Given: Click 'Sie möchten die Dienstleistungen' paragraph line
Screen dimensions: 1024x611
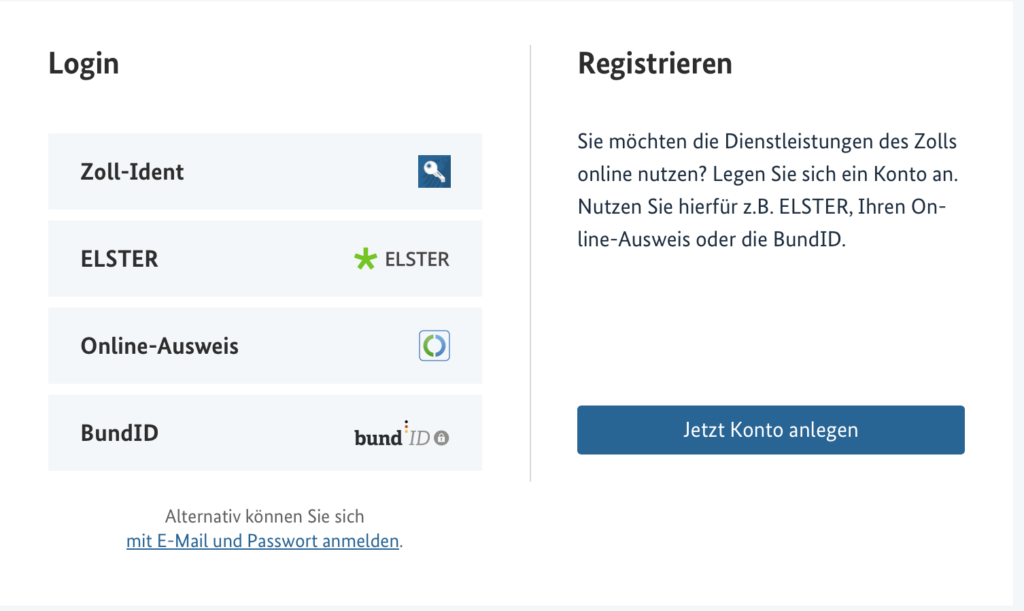Looking at the screenshot, I should (x=767, y=142).
